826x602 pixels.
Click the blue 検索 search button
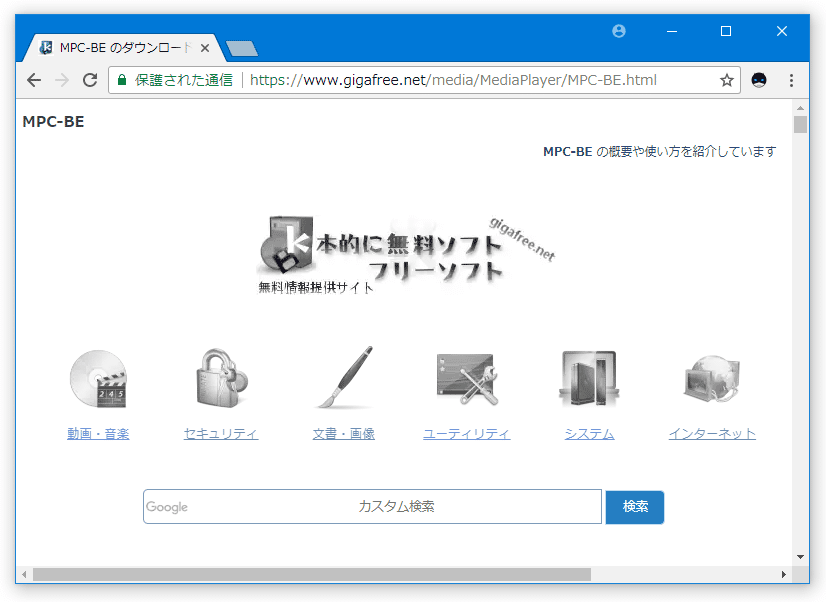tap(635, 507)
